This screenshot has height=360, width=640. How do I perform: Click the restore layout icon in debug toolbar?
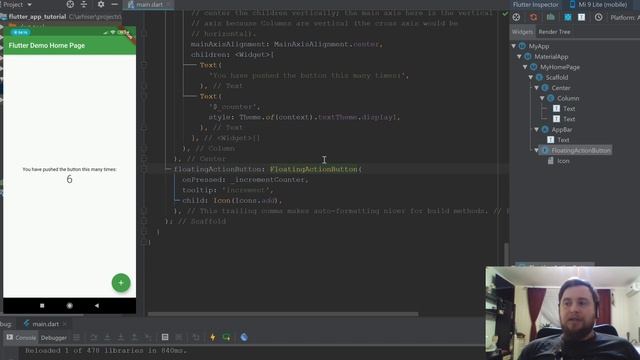click(x=196, y=337)
